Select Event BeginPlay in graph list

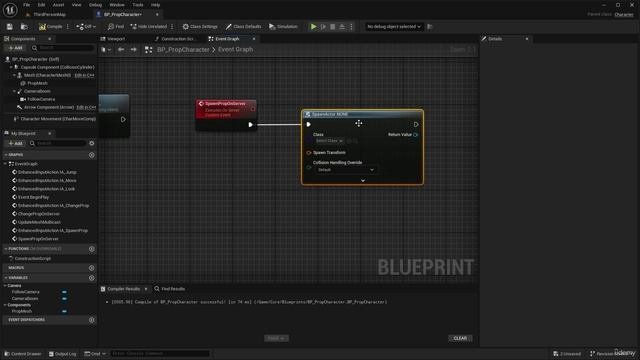click(x=33, y=197)
